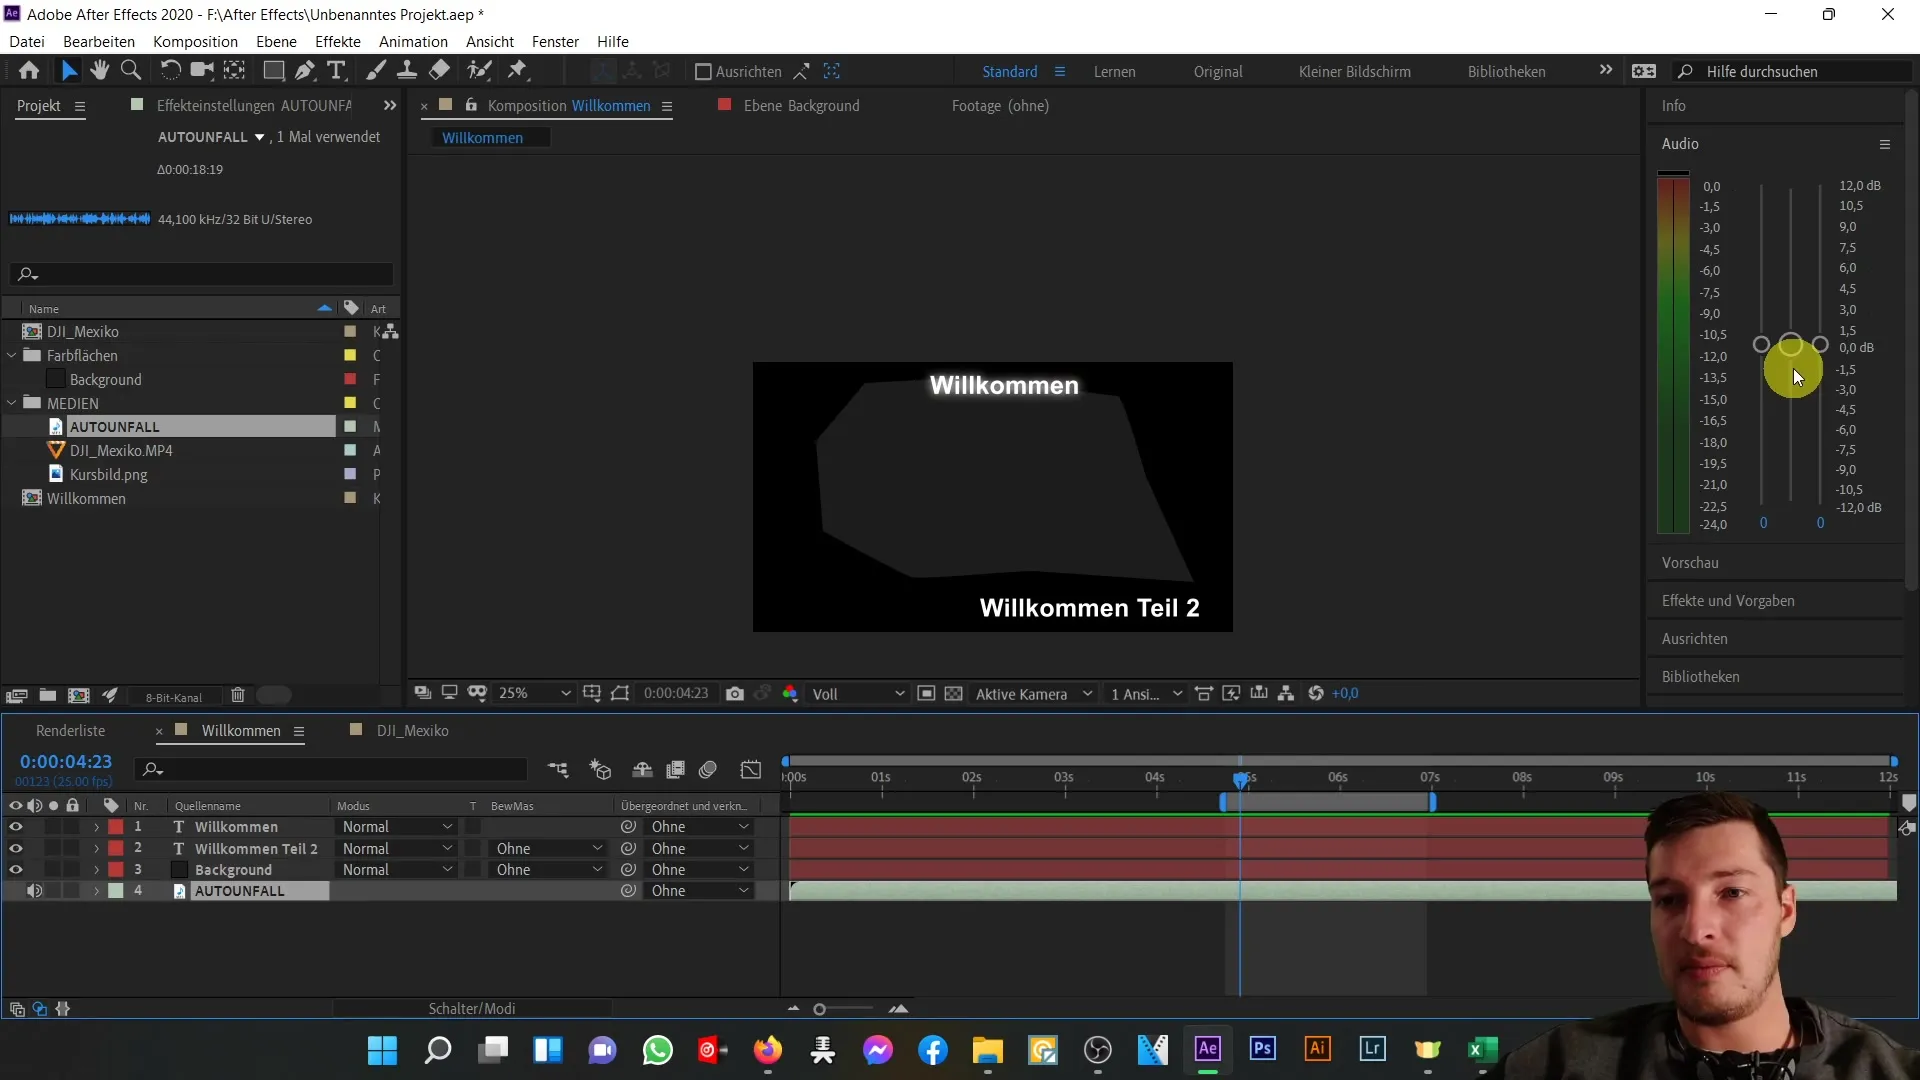Viewport: 1920px width, 1080px height.
Task: Toggle visibility of Background layer
Action: (16, 869)
